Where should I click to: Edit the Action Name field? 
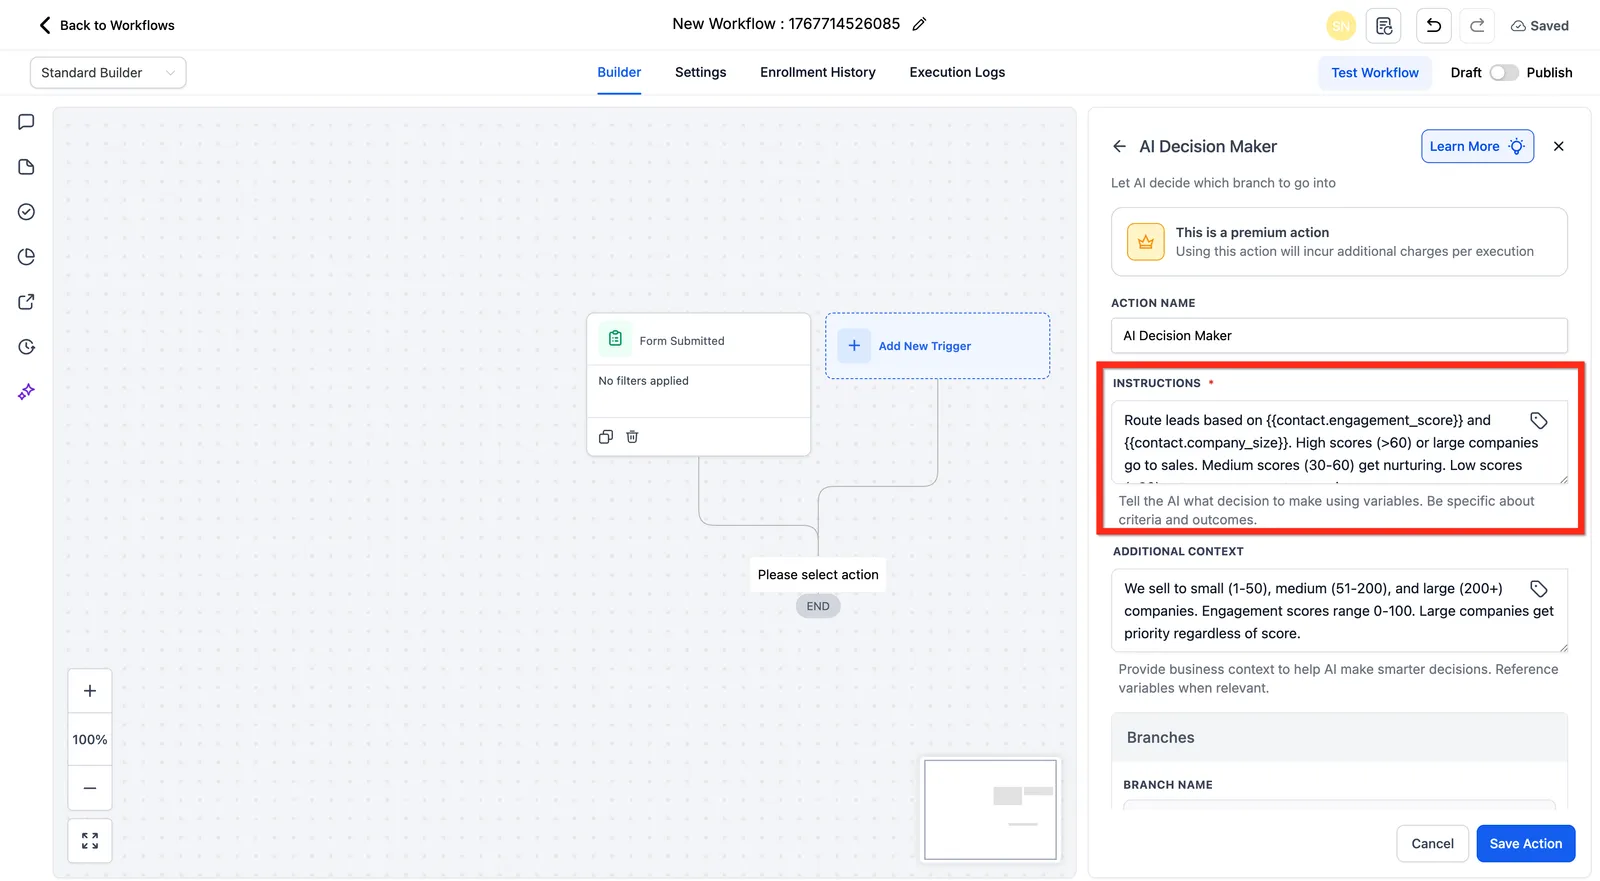1339,336
